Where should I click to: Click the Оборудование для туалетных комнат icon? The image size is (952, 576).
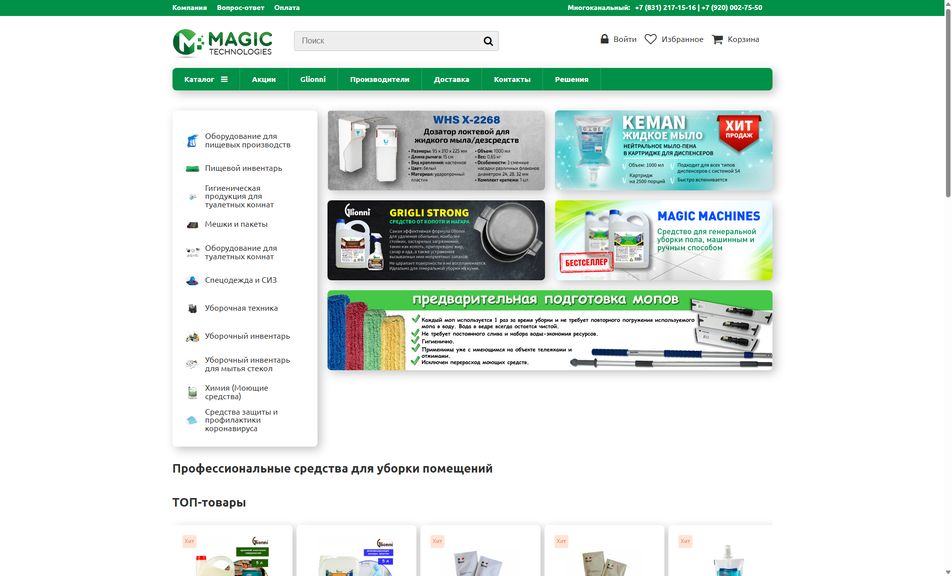point(192,252)
